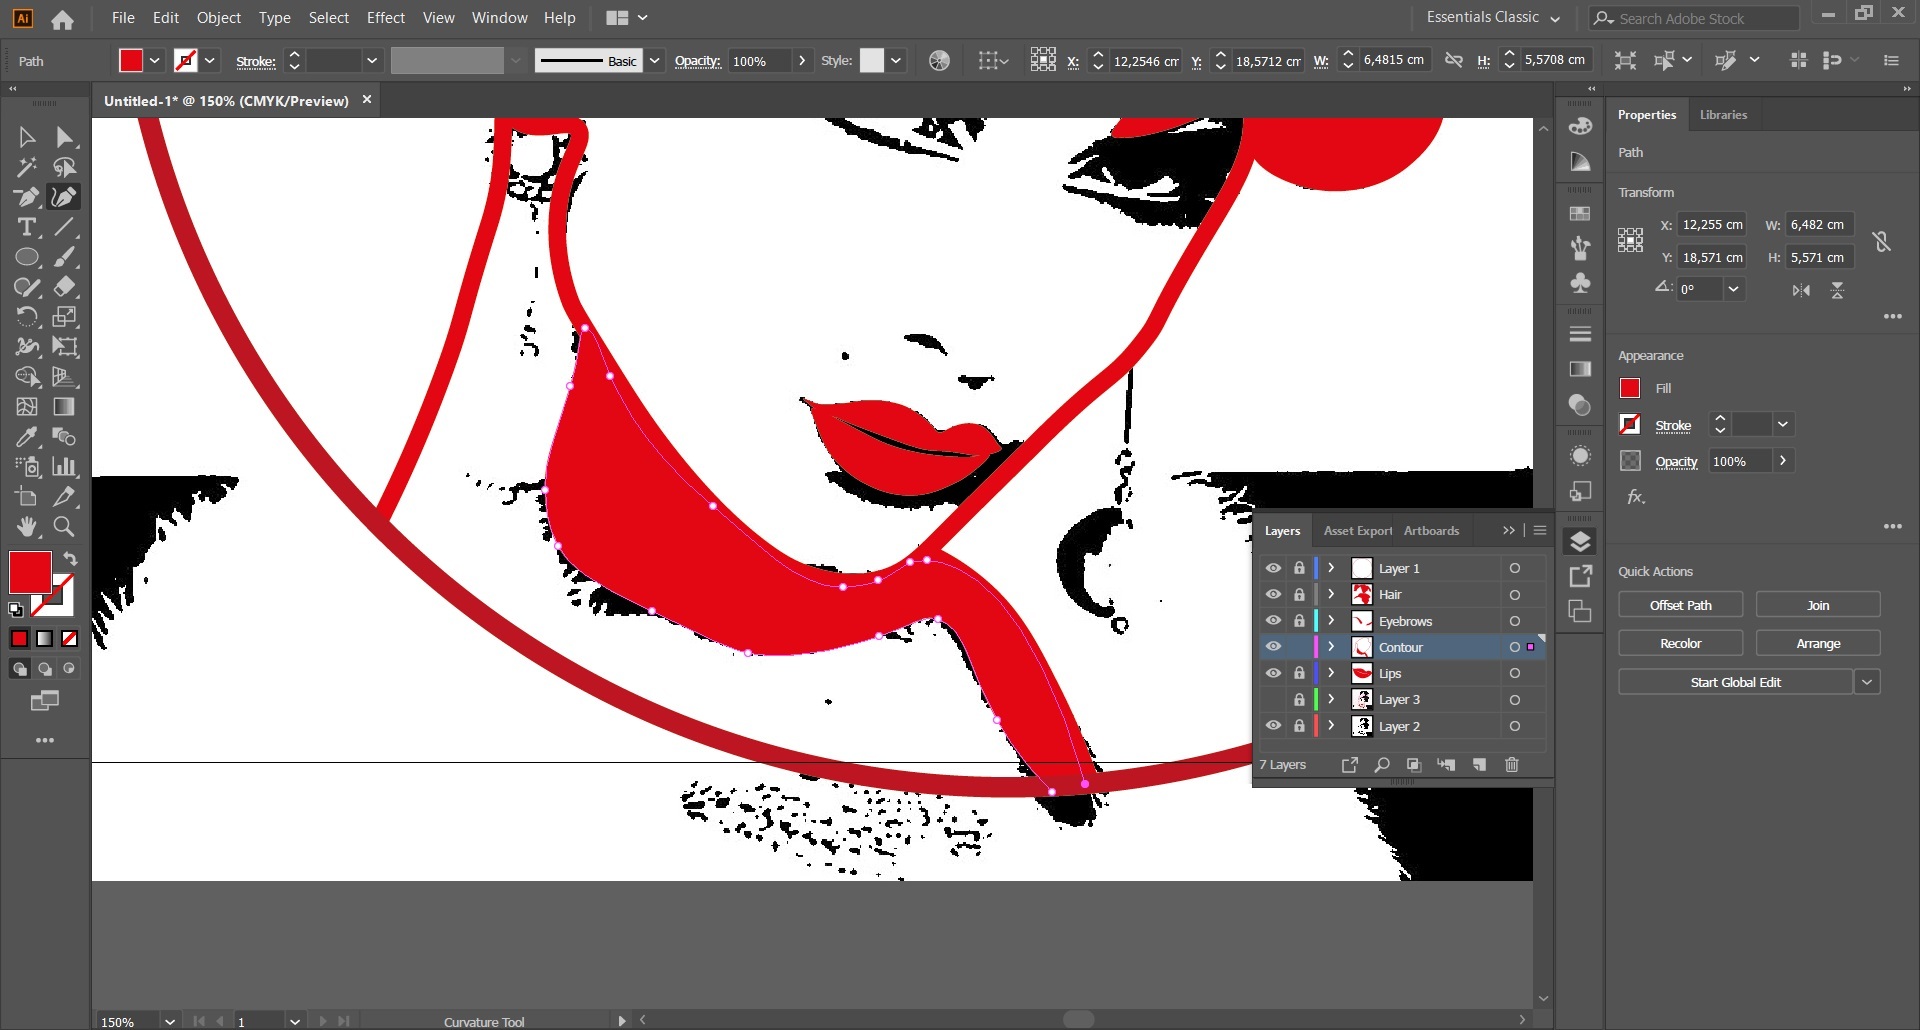The height and width of the screenshot is (1030, 1920).
Task: Select the Line Segment tool
Action: 65,227
